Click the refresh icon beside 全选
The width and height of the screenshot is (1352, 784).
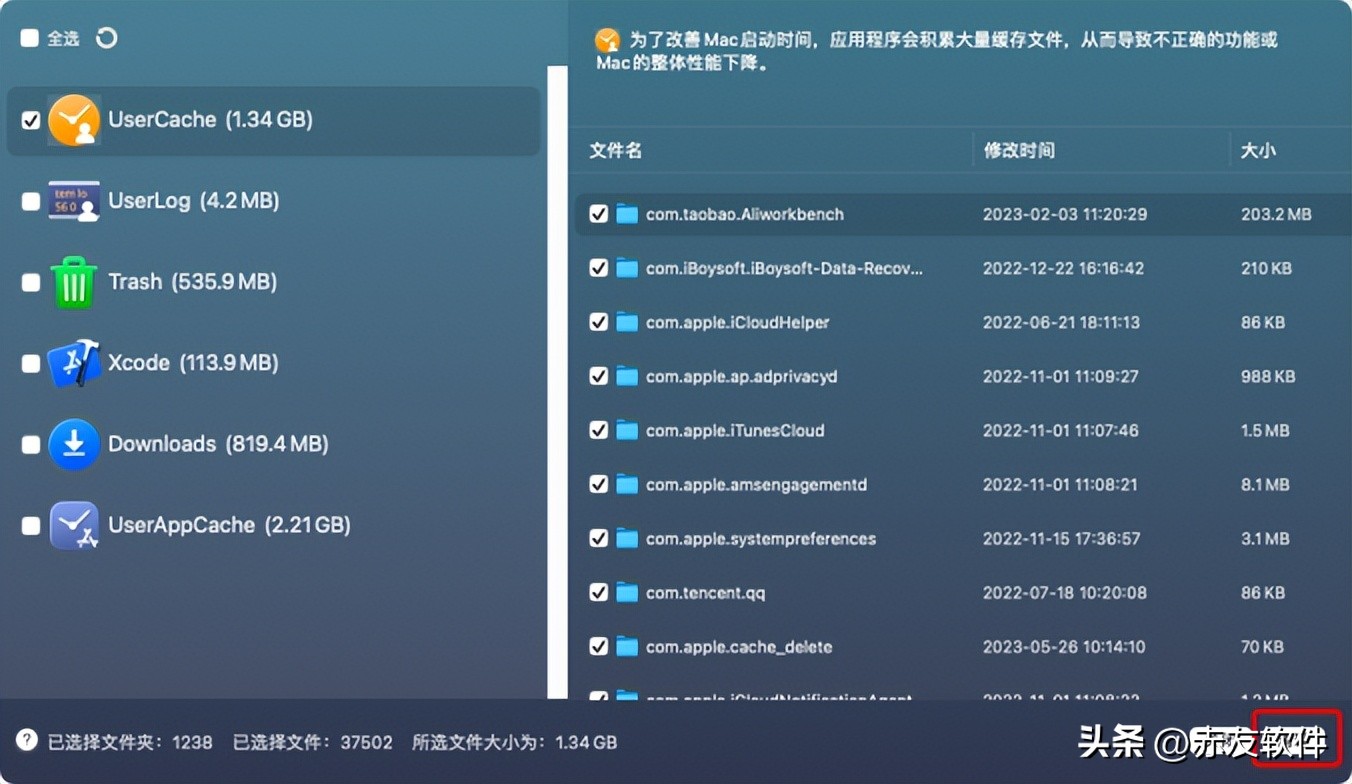click(106, 37)
